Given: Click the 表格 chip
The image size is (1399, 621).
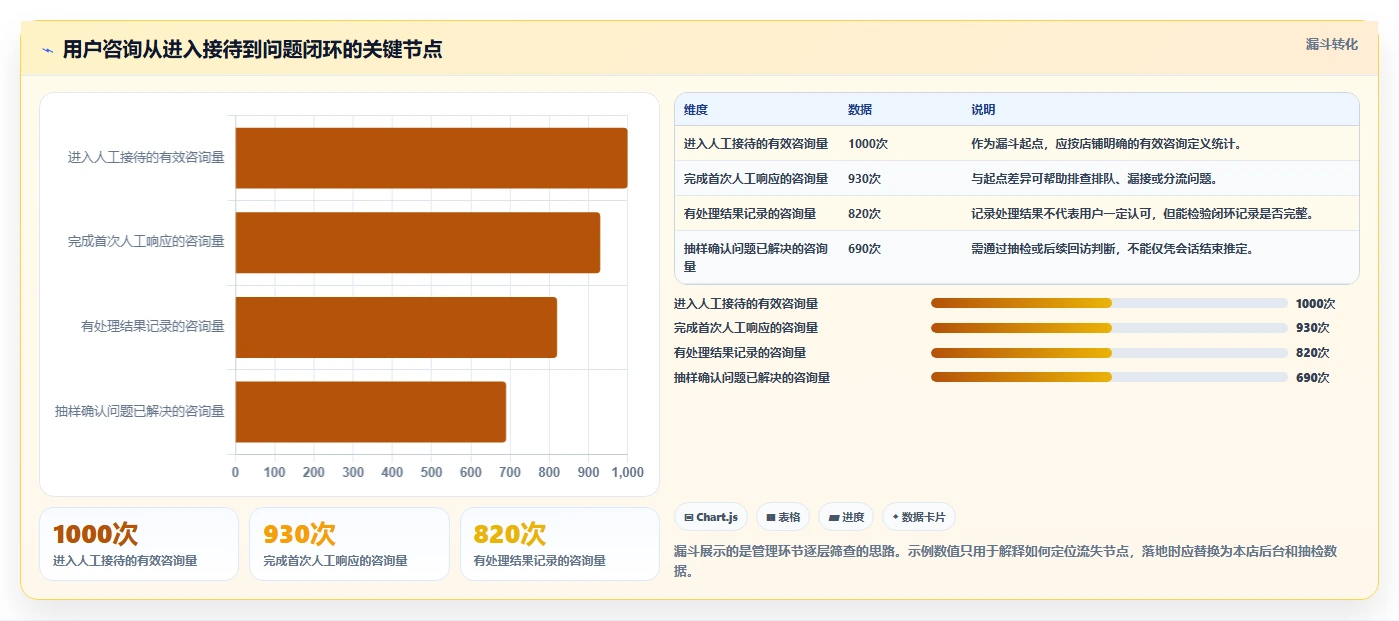Looking at the screenshot, I should click(783, 517).
